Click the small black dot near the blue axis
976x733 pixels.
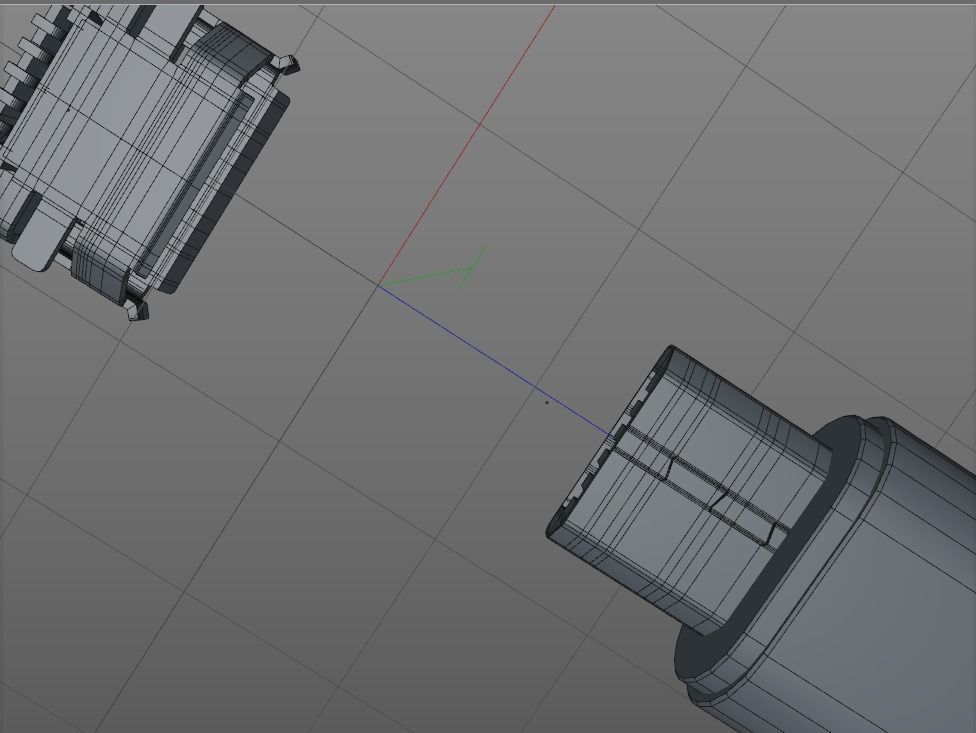[x=547, y=403]
